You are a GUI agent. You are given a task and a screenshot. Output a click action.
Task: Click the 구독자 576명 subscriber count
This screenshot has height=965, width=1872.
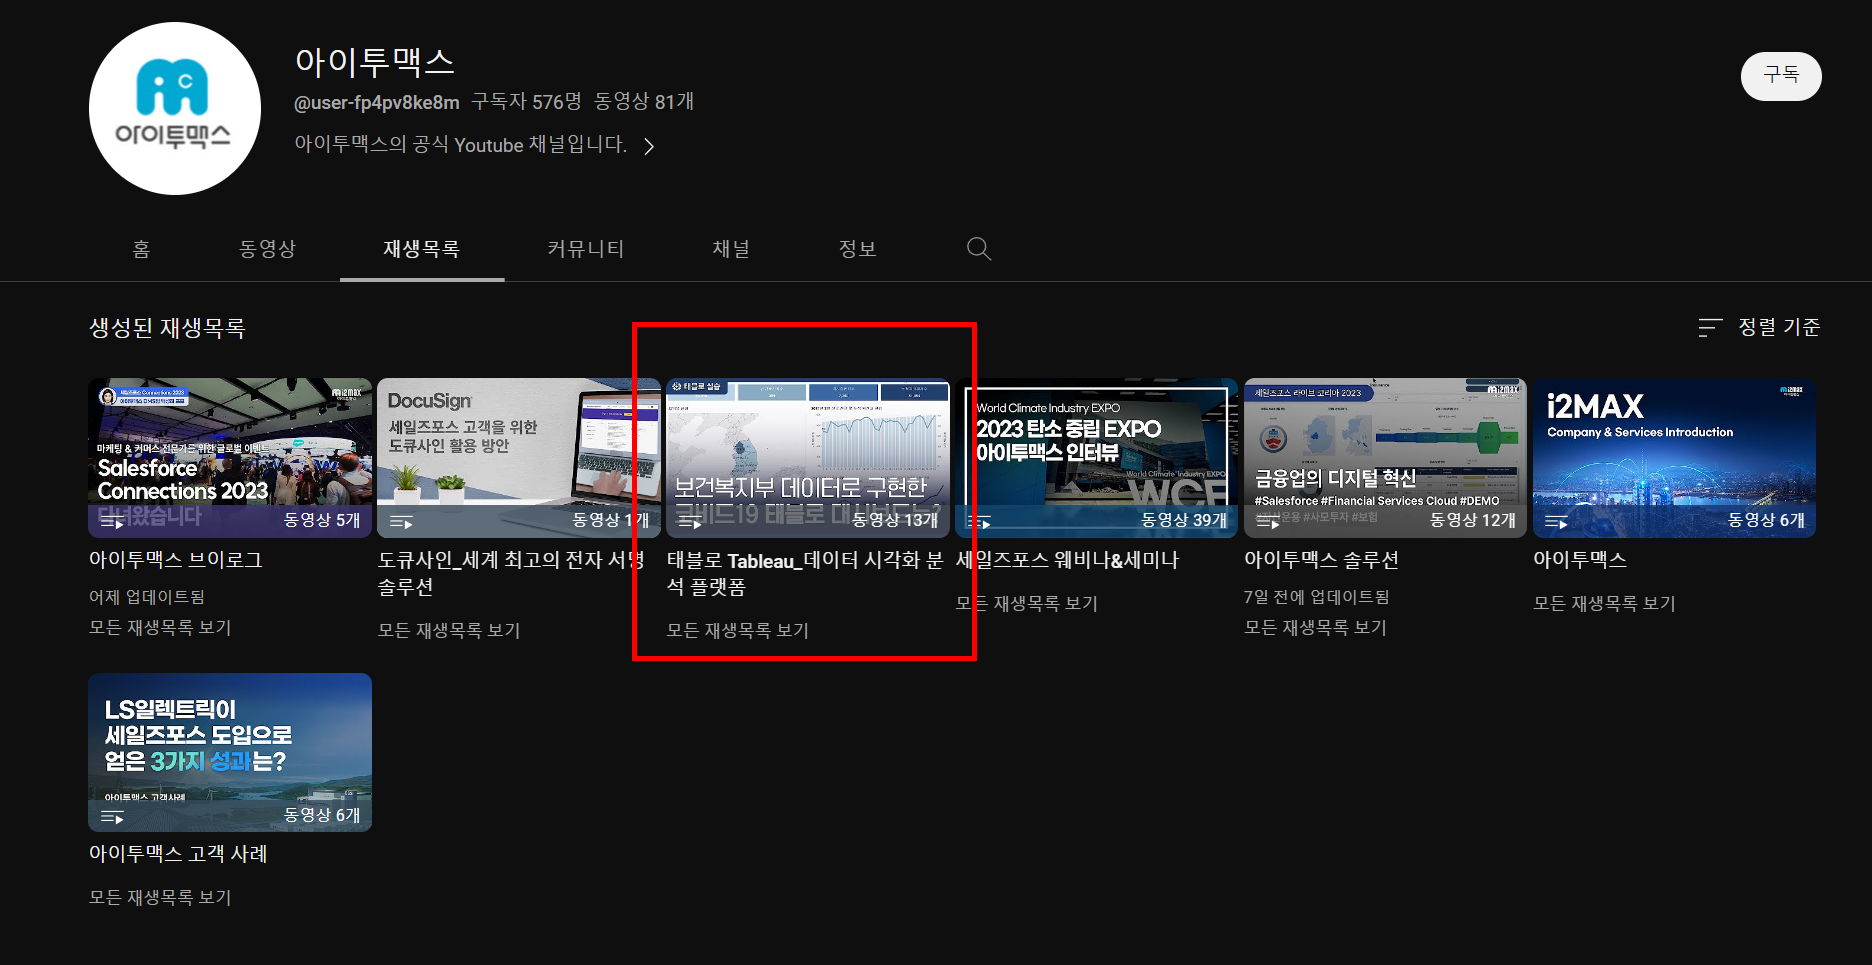pyautogui.click(x=526, y=102)
